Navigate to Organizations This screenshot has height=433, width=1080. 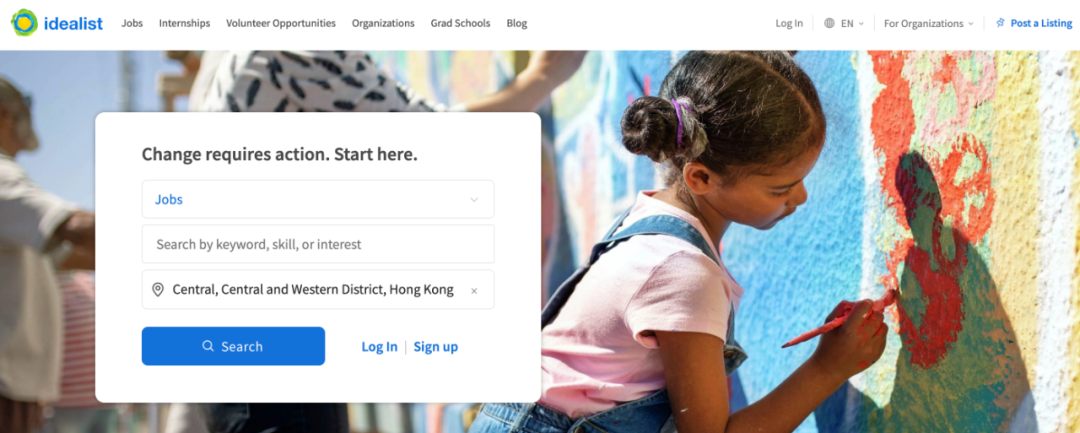pos(383,23)
